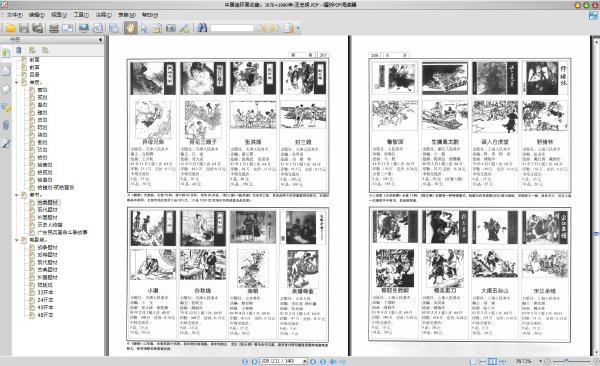Click the Open file folder icon
600x366 pixels.
point(11,28)
